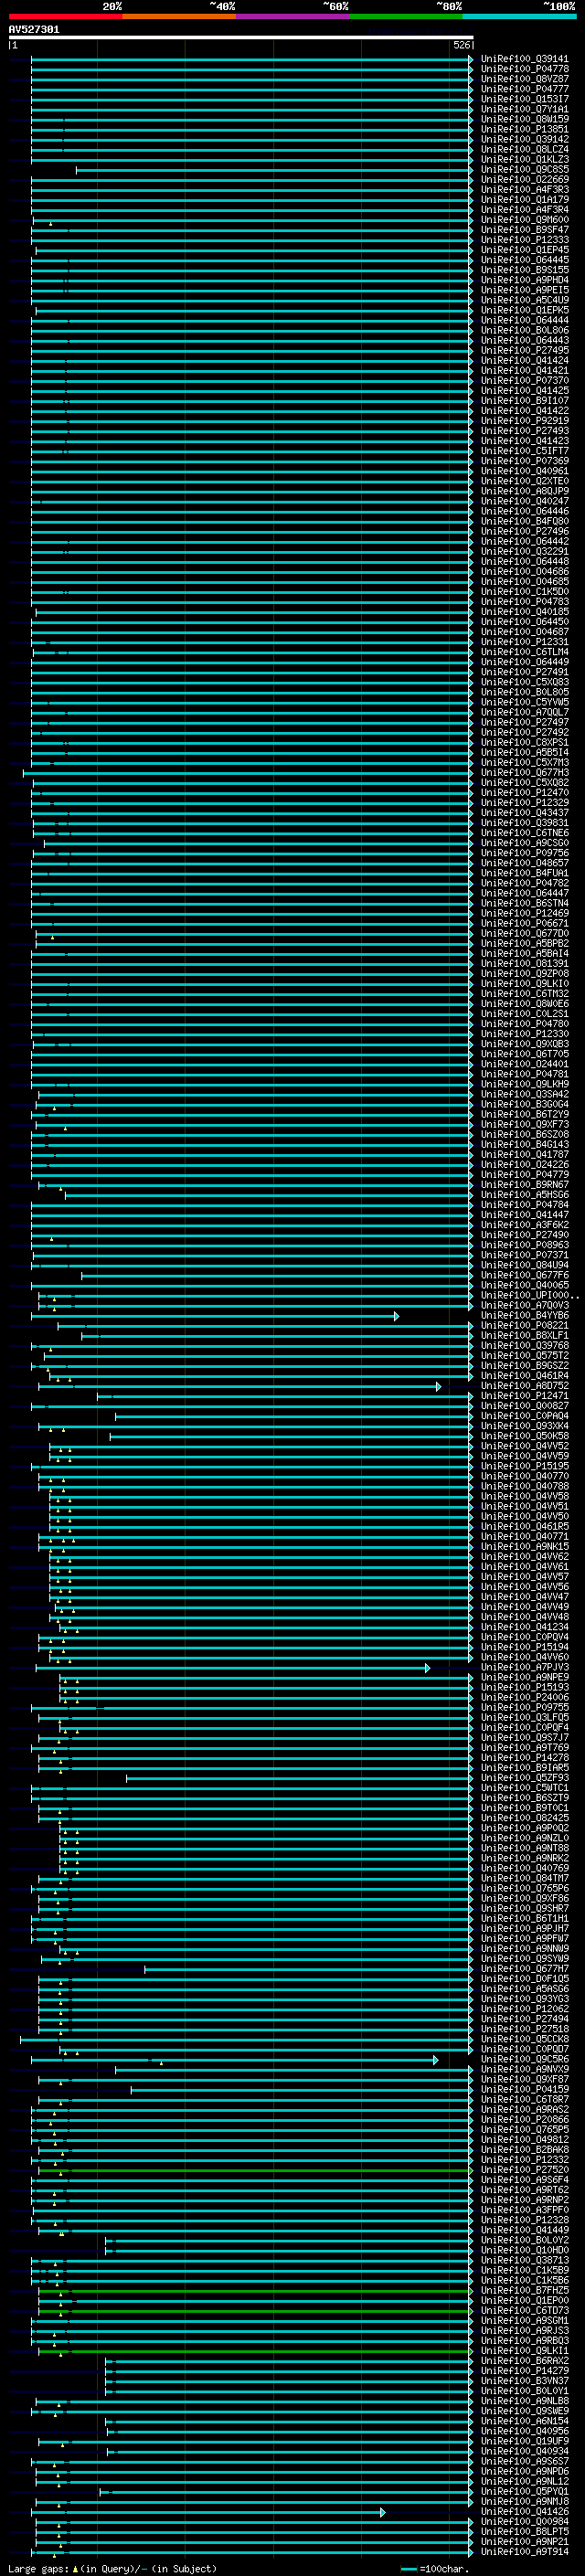
Task: Select label UniRef100_O64444
Action: (525, 320)
